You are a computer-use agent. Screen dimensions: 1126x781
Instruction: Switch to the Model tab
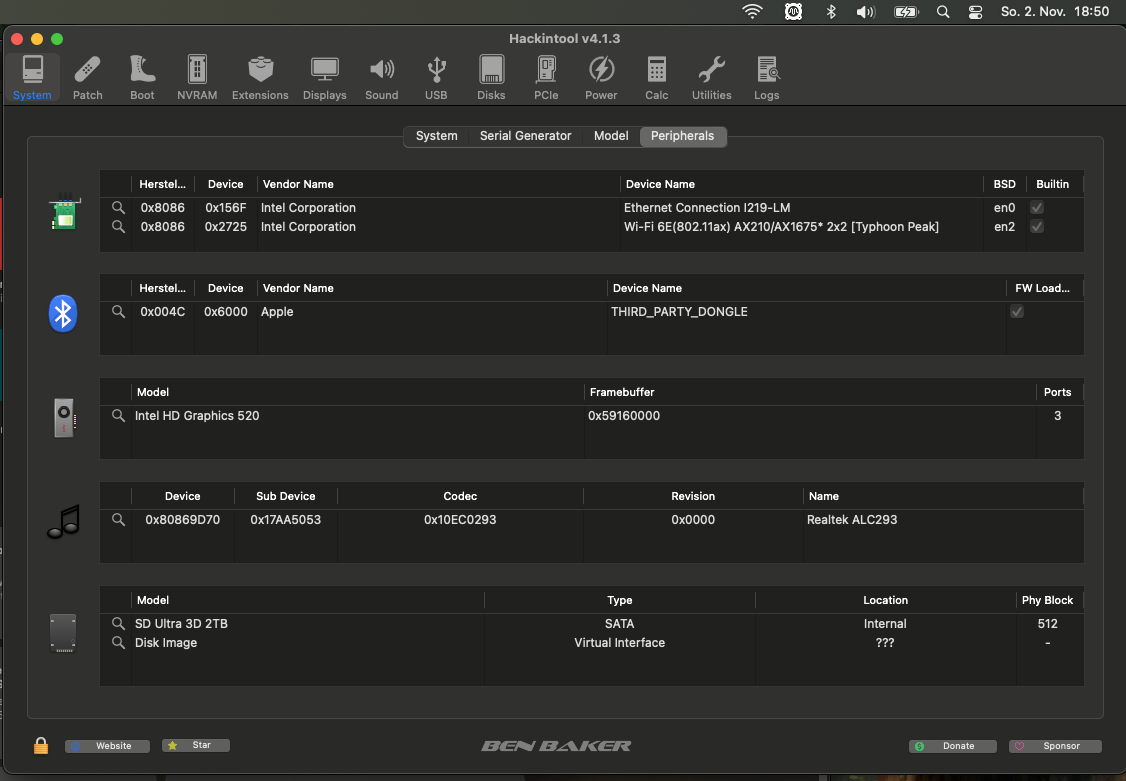(x=611, y=136)
